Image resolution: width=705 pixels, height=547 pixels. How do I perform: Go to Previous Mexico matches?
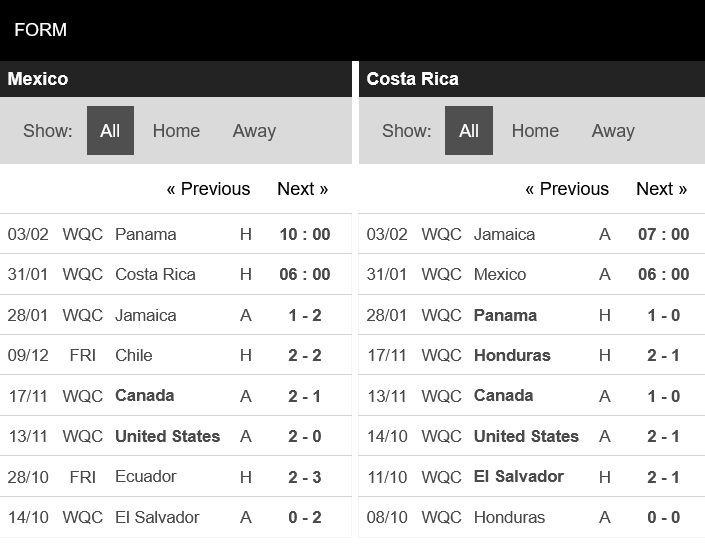[x=208, y=189]
